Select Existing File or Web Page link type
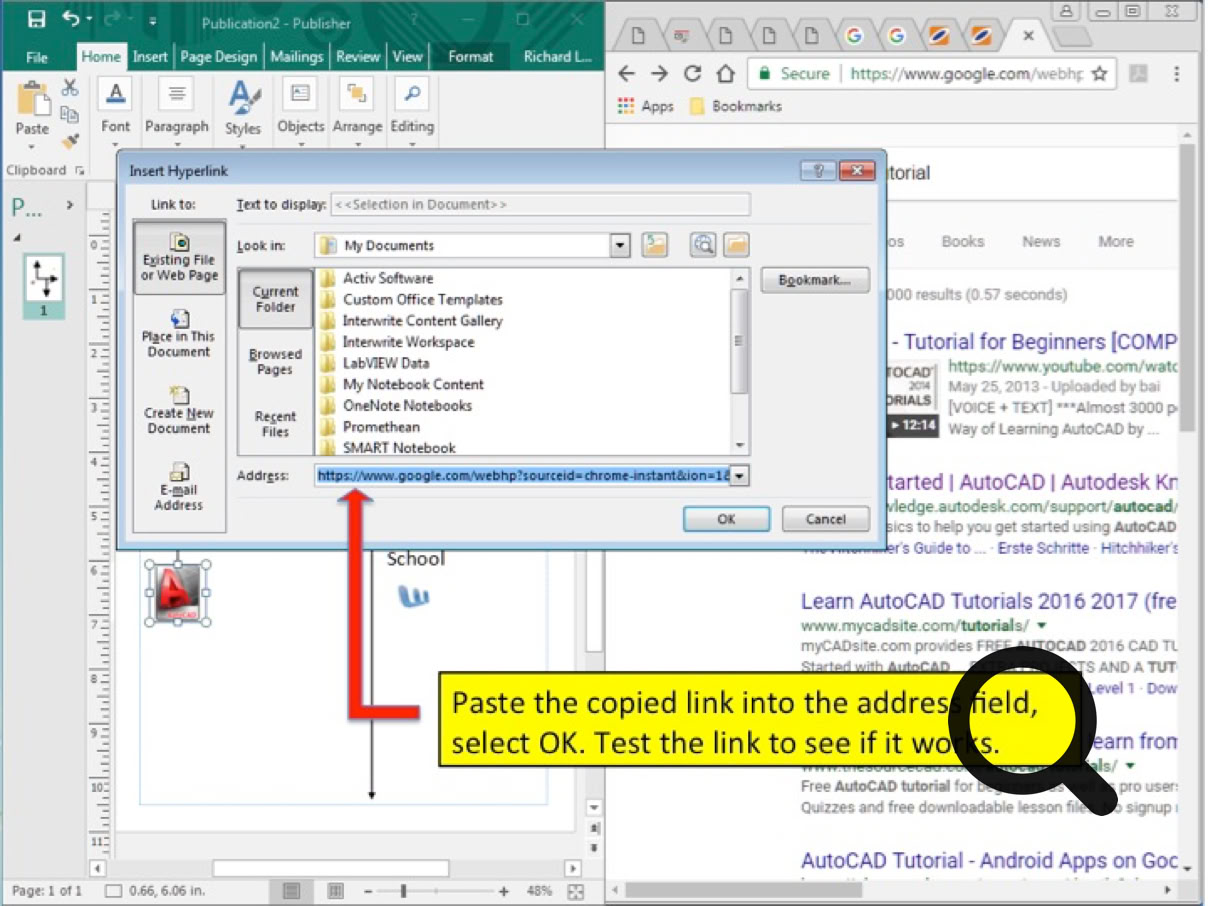This screenshot has height=906, width=1208. 179,258
